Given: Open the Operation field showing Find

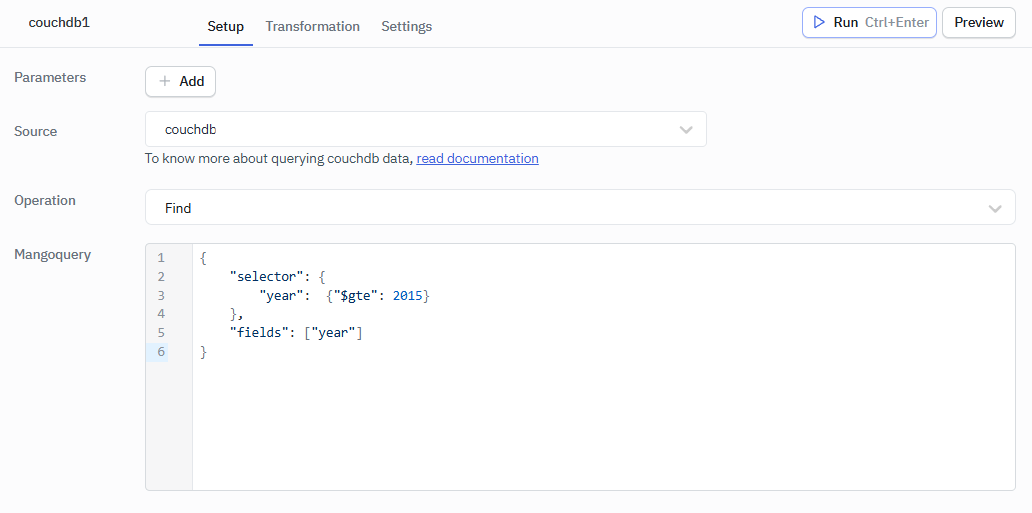Looking at the screenshot, I should [560, 208].
